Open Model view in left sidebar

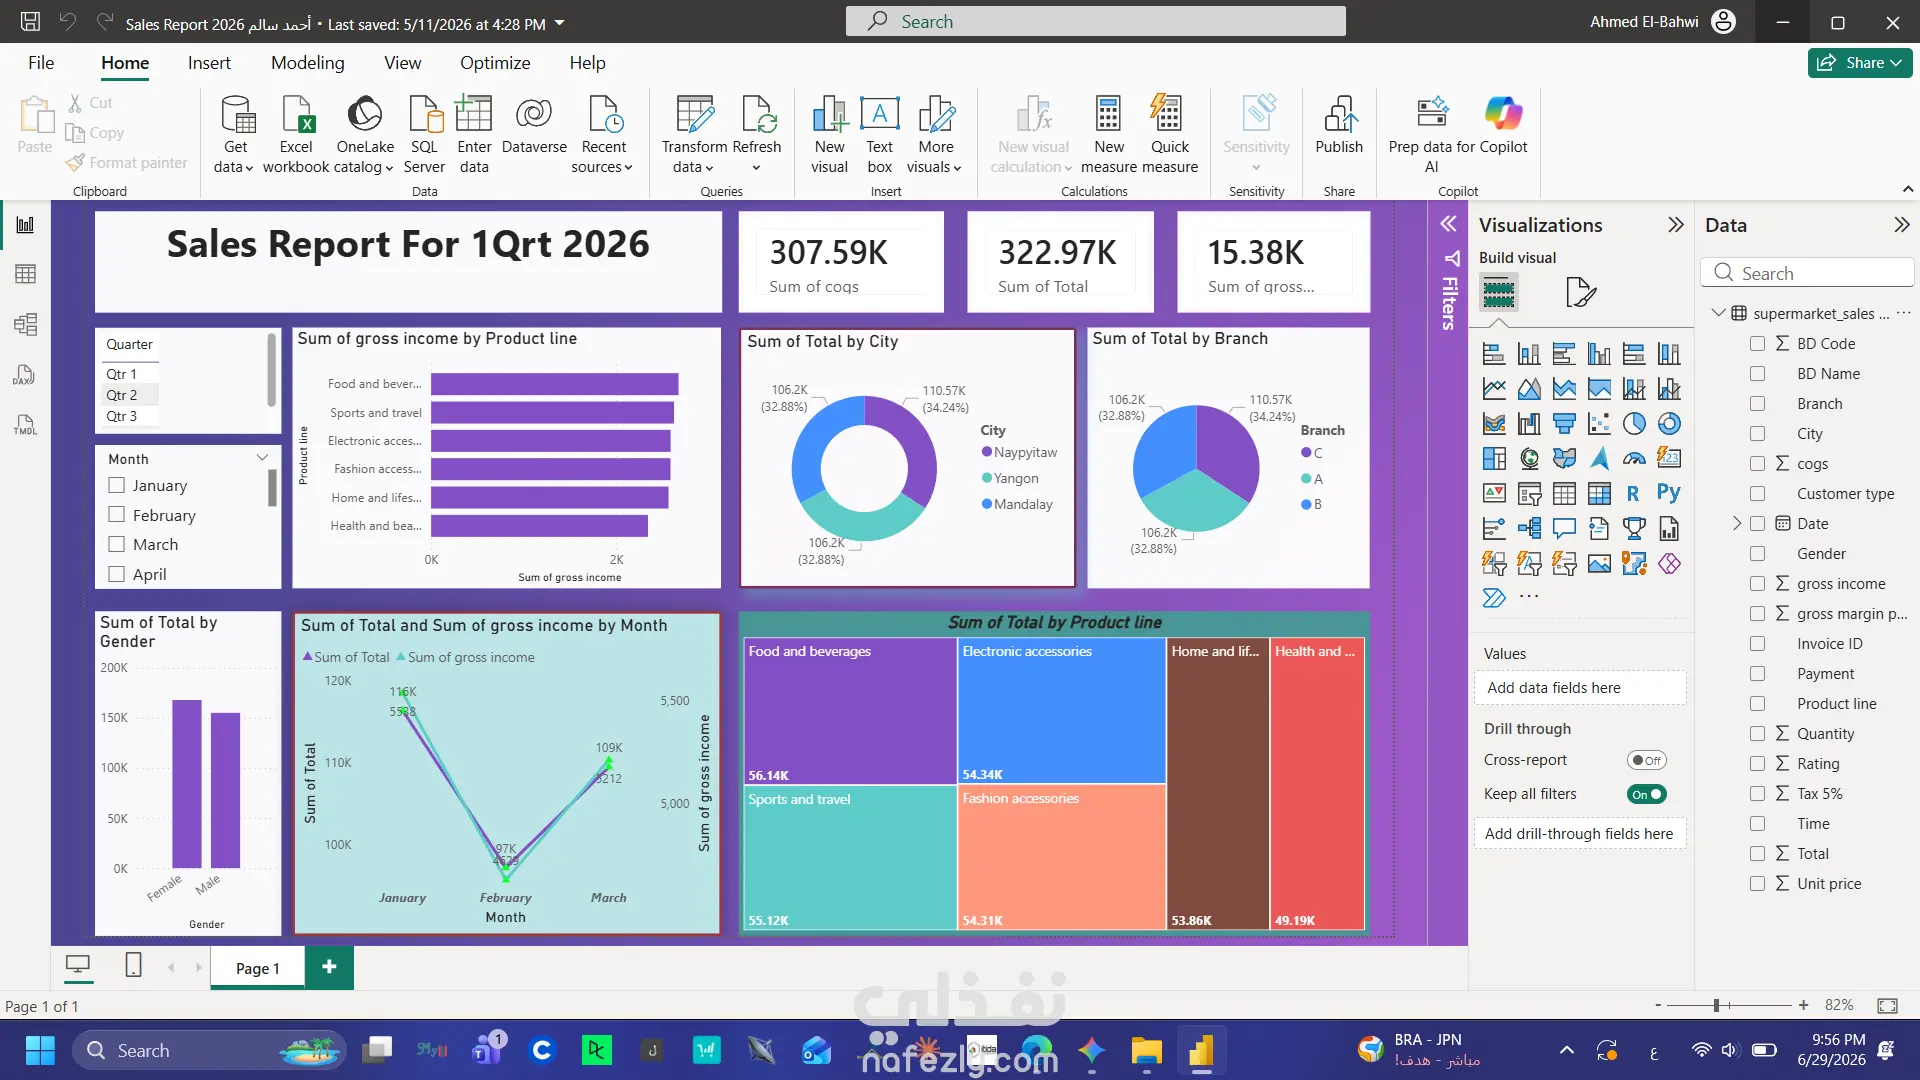[25, 324]
